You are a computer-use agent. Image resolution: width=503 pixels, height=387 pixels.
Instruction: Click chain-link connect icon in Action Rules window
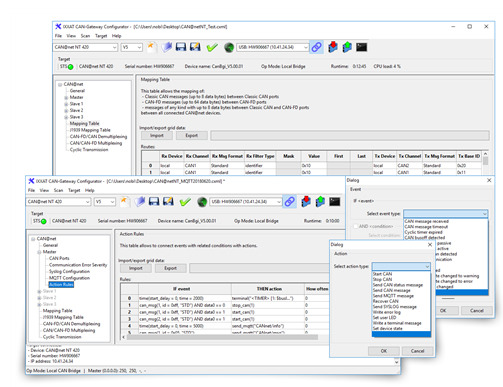tap(289, 201)
